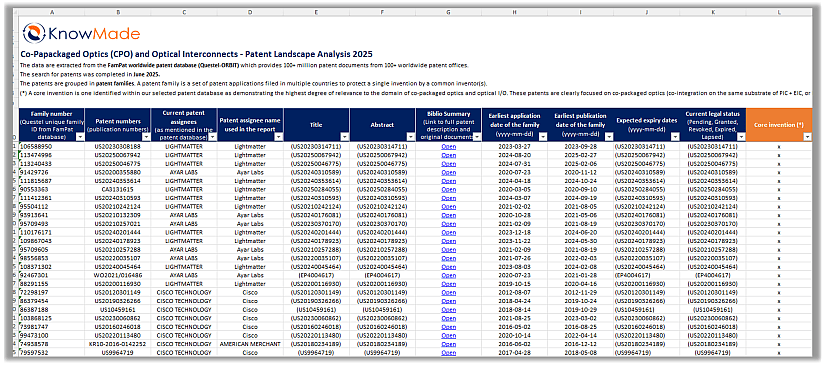
Task: Open the Family number column filter dropdown
Action: coord(79,137)
